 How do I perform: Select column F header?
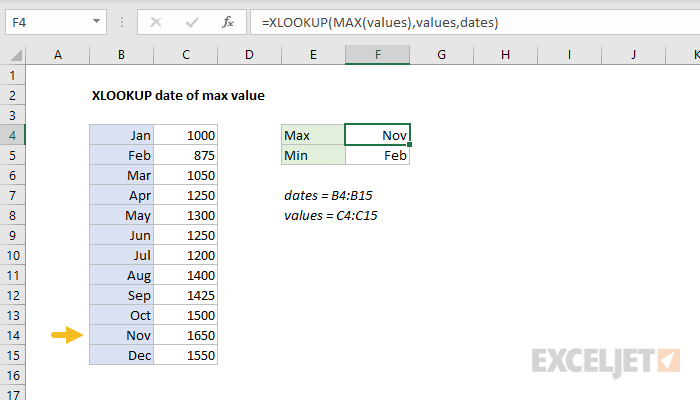pyautogui.click(x=378, y=55)
